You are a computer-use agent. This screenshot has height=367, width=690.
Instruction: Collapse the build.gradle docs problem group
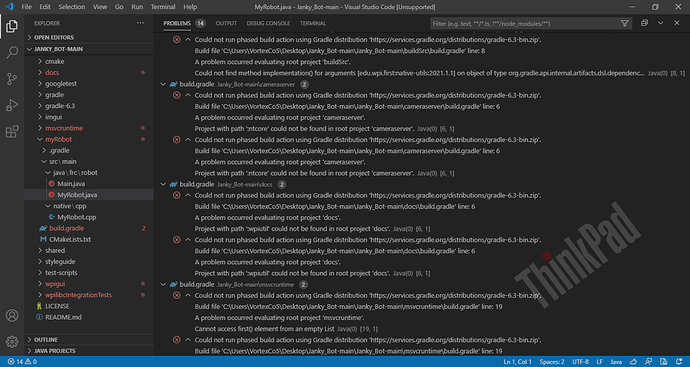[x=163, y=184]
